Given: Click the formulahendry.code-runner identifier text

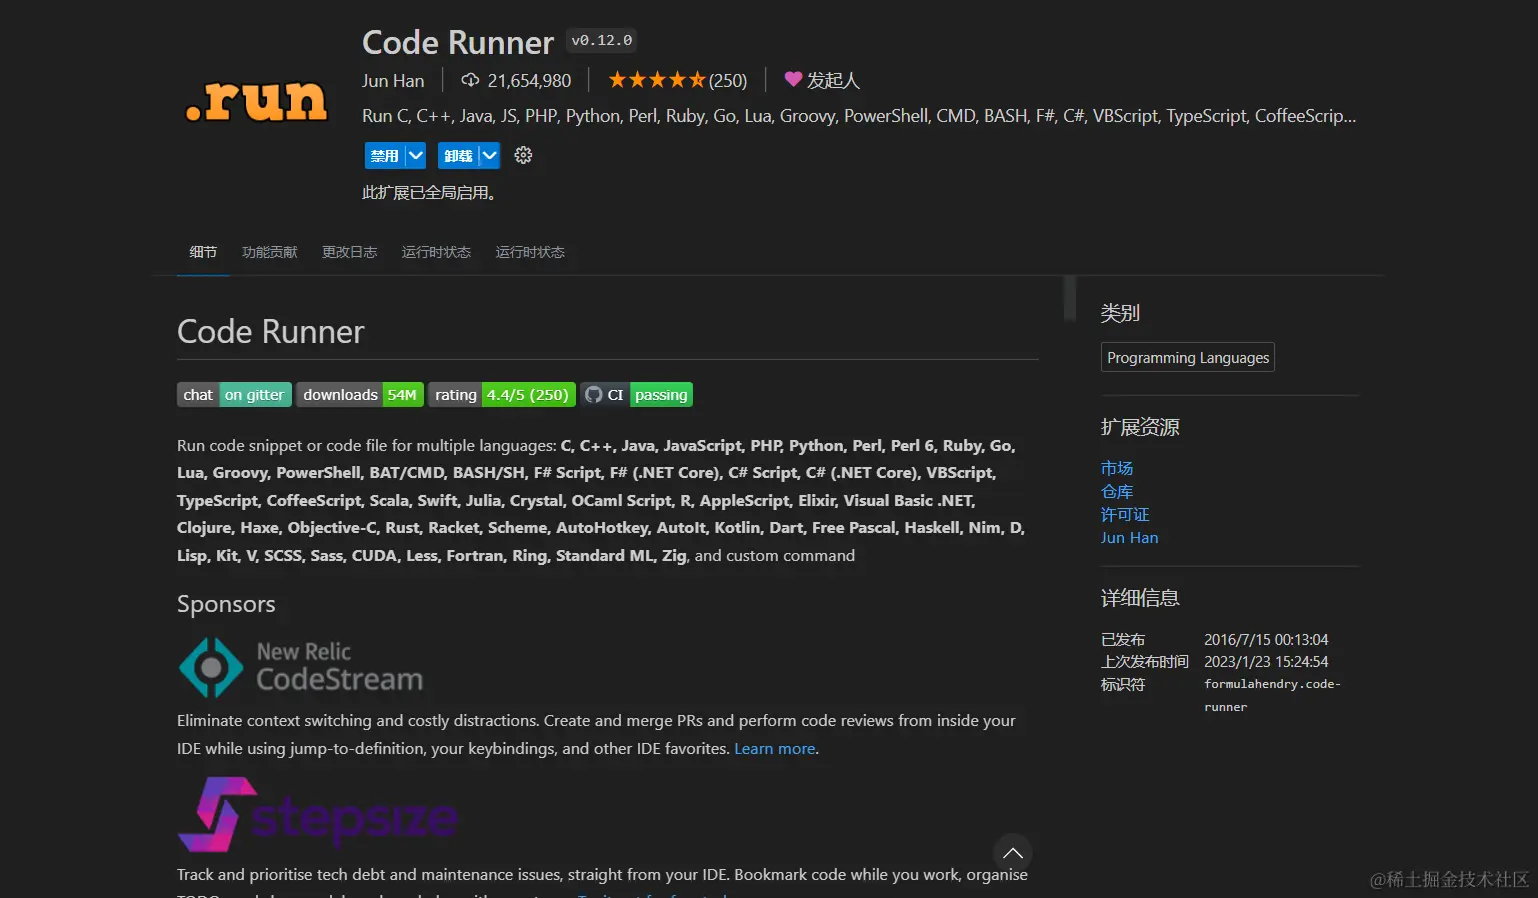Looking at the screenshot, I should pyautogui.click(x=1272, y=695).
